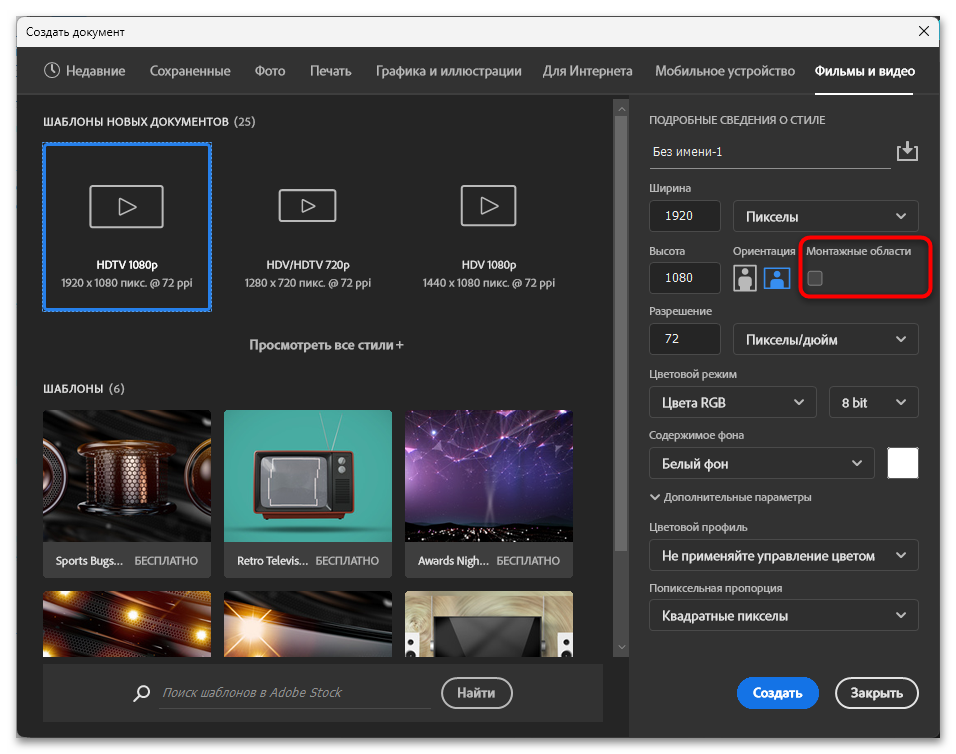Click the save preset icon beside document name

[906, 152]
